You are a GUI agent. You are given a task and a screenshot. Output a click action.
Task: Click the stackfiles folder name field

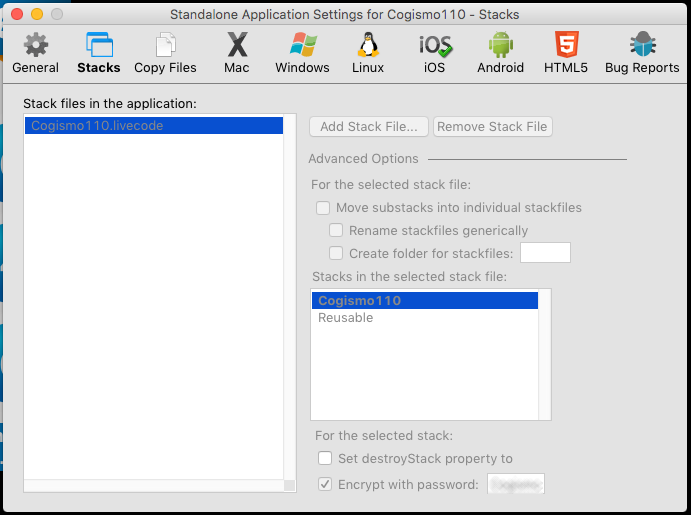[545, 253]
